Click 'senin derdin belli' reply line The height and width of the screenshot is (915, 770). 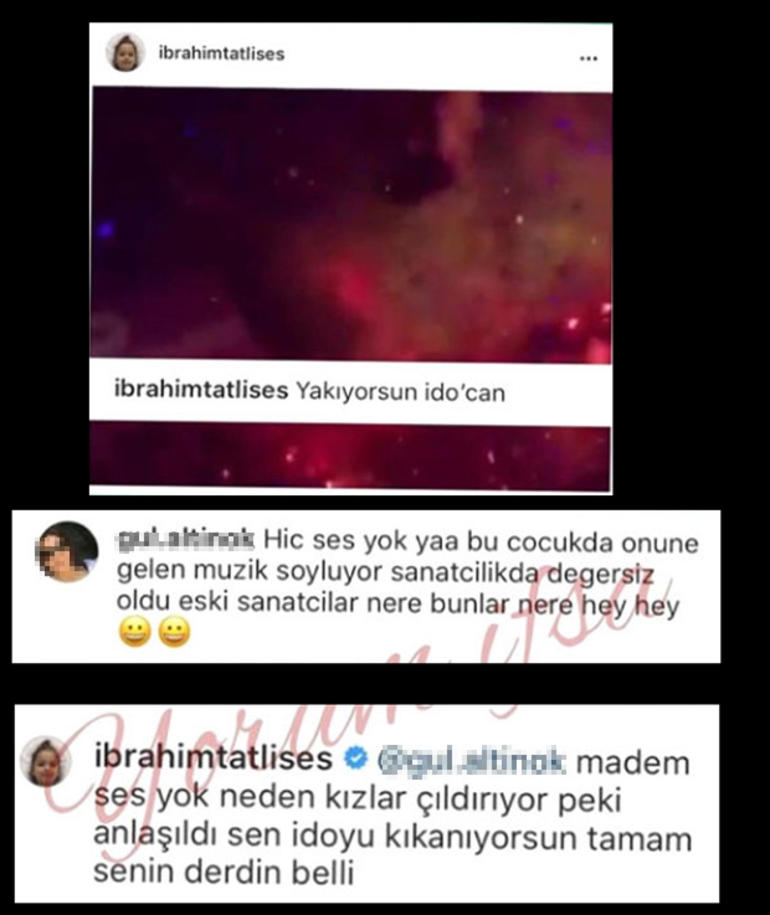(x=224, y=872)
